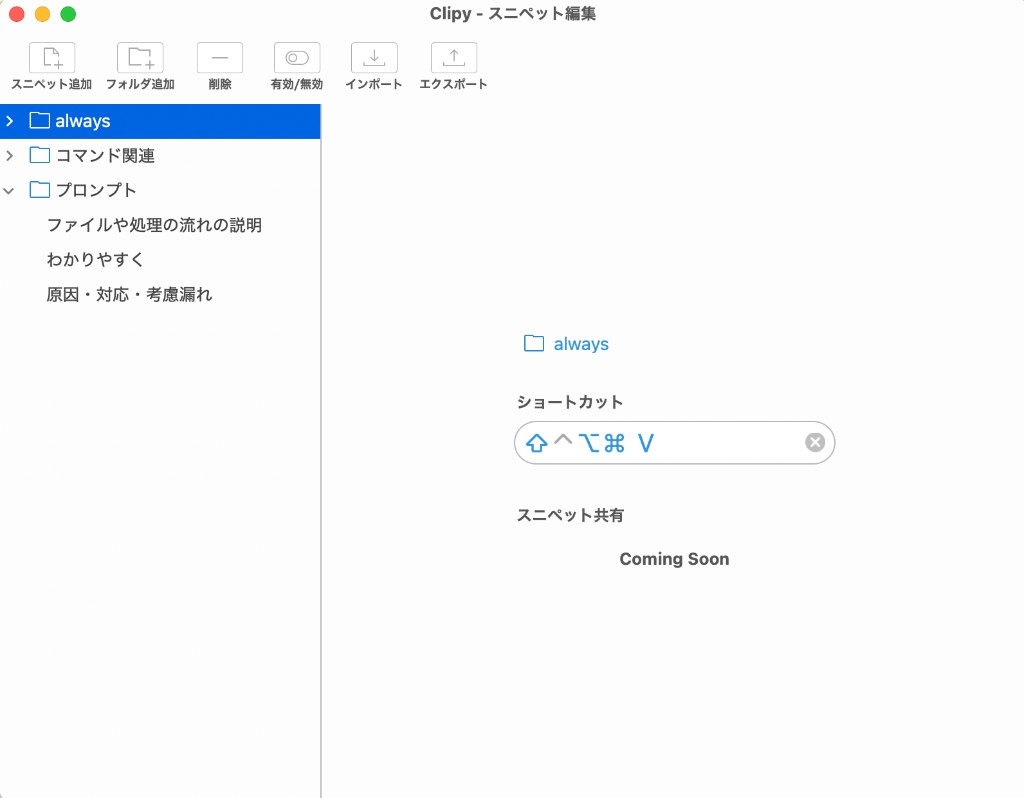Collapse the プロンプト folder
This screenshot has height=798, width=1024.
[x=9, y=189]
